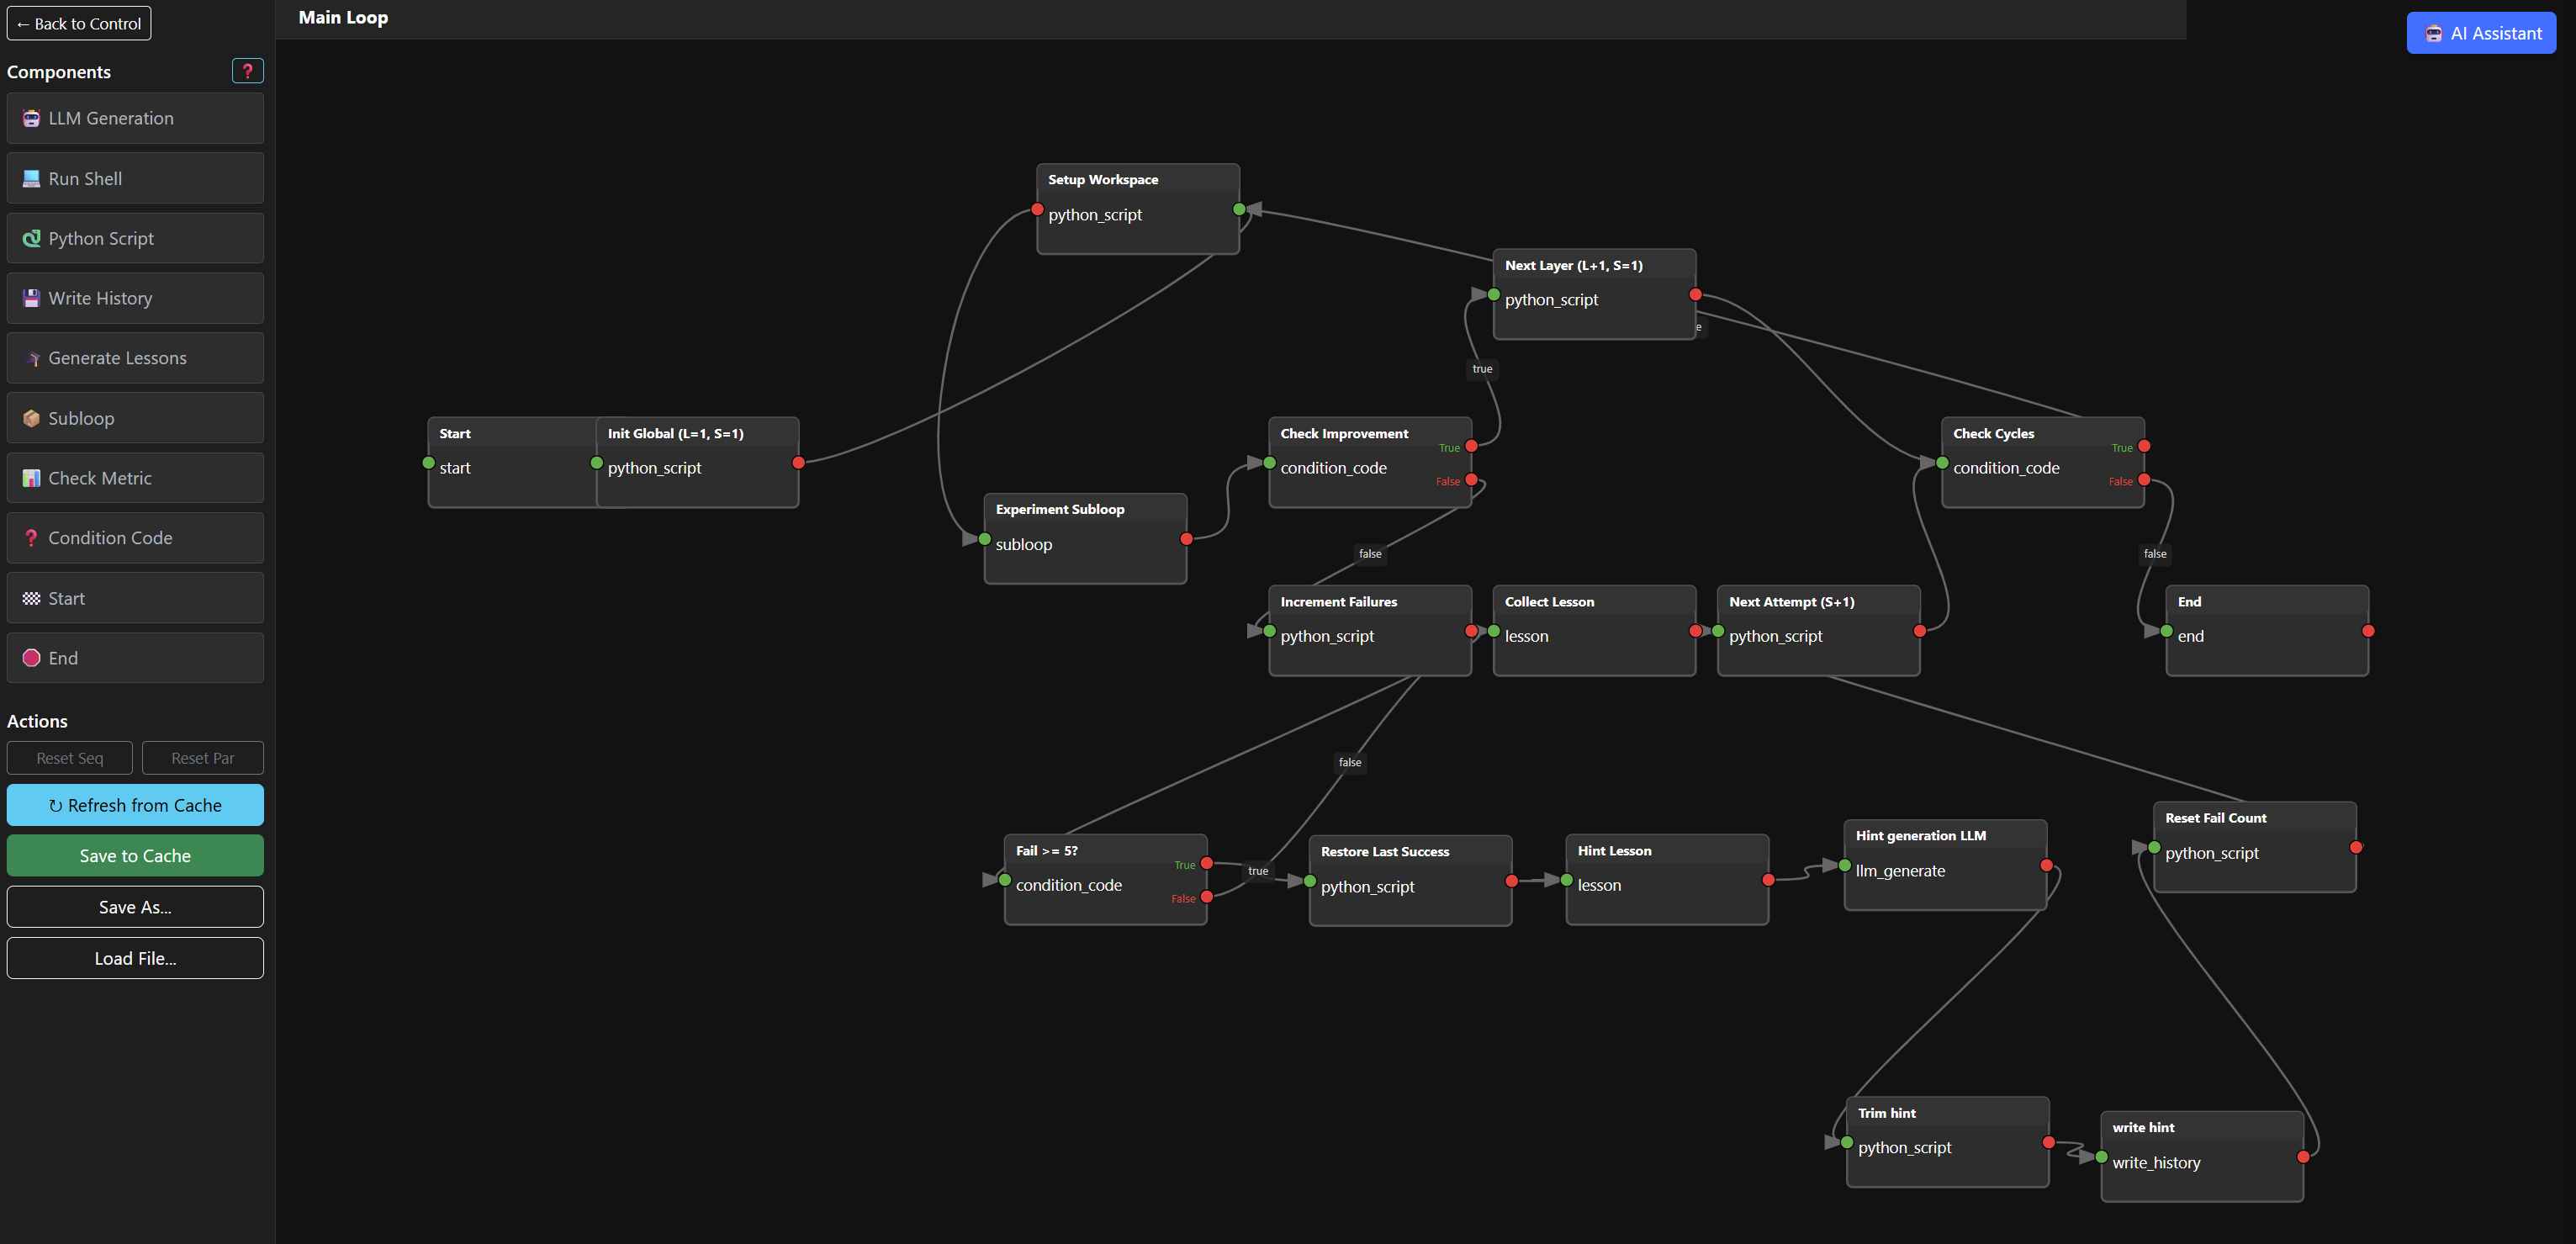Viewport: 2576px width, 1244px height.
Task: Select the Check Metric component icon
Action: pos(31,478)
